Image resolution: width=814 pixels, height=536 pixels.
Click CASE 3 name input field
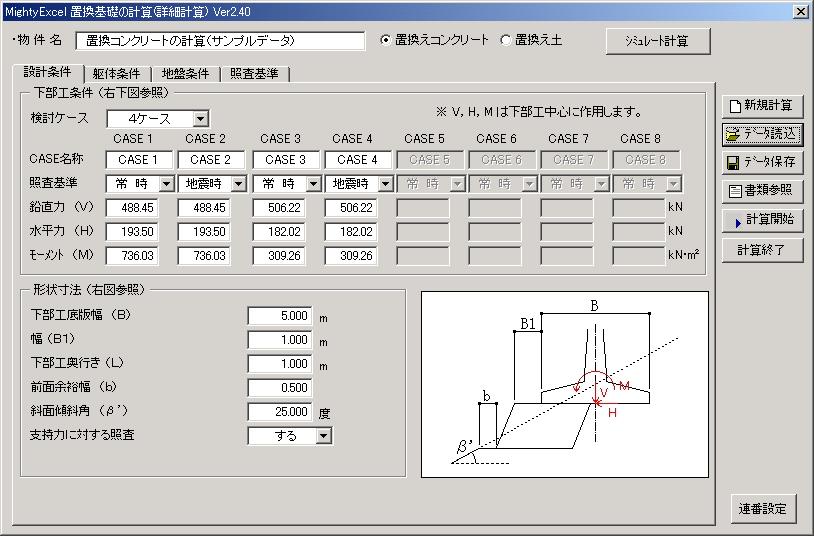pos(286,160)
